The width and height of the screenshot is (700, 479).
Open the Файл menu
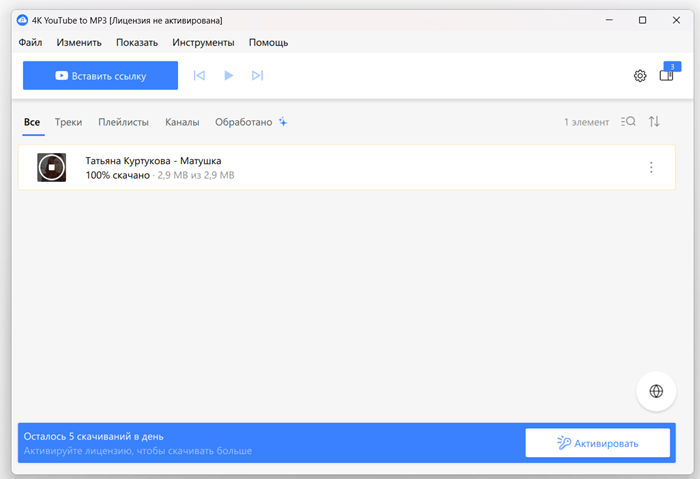click(30, 42)
